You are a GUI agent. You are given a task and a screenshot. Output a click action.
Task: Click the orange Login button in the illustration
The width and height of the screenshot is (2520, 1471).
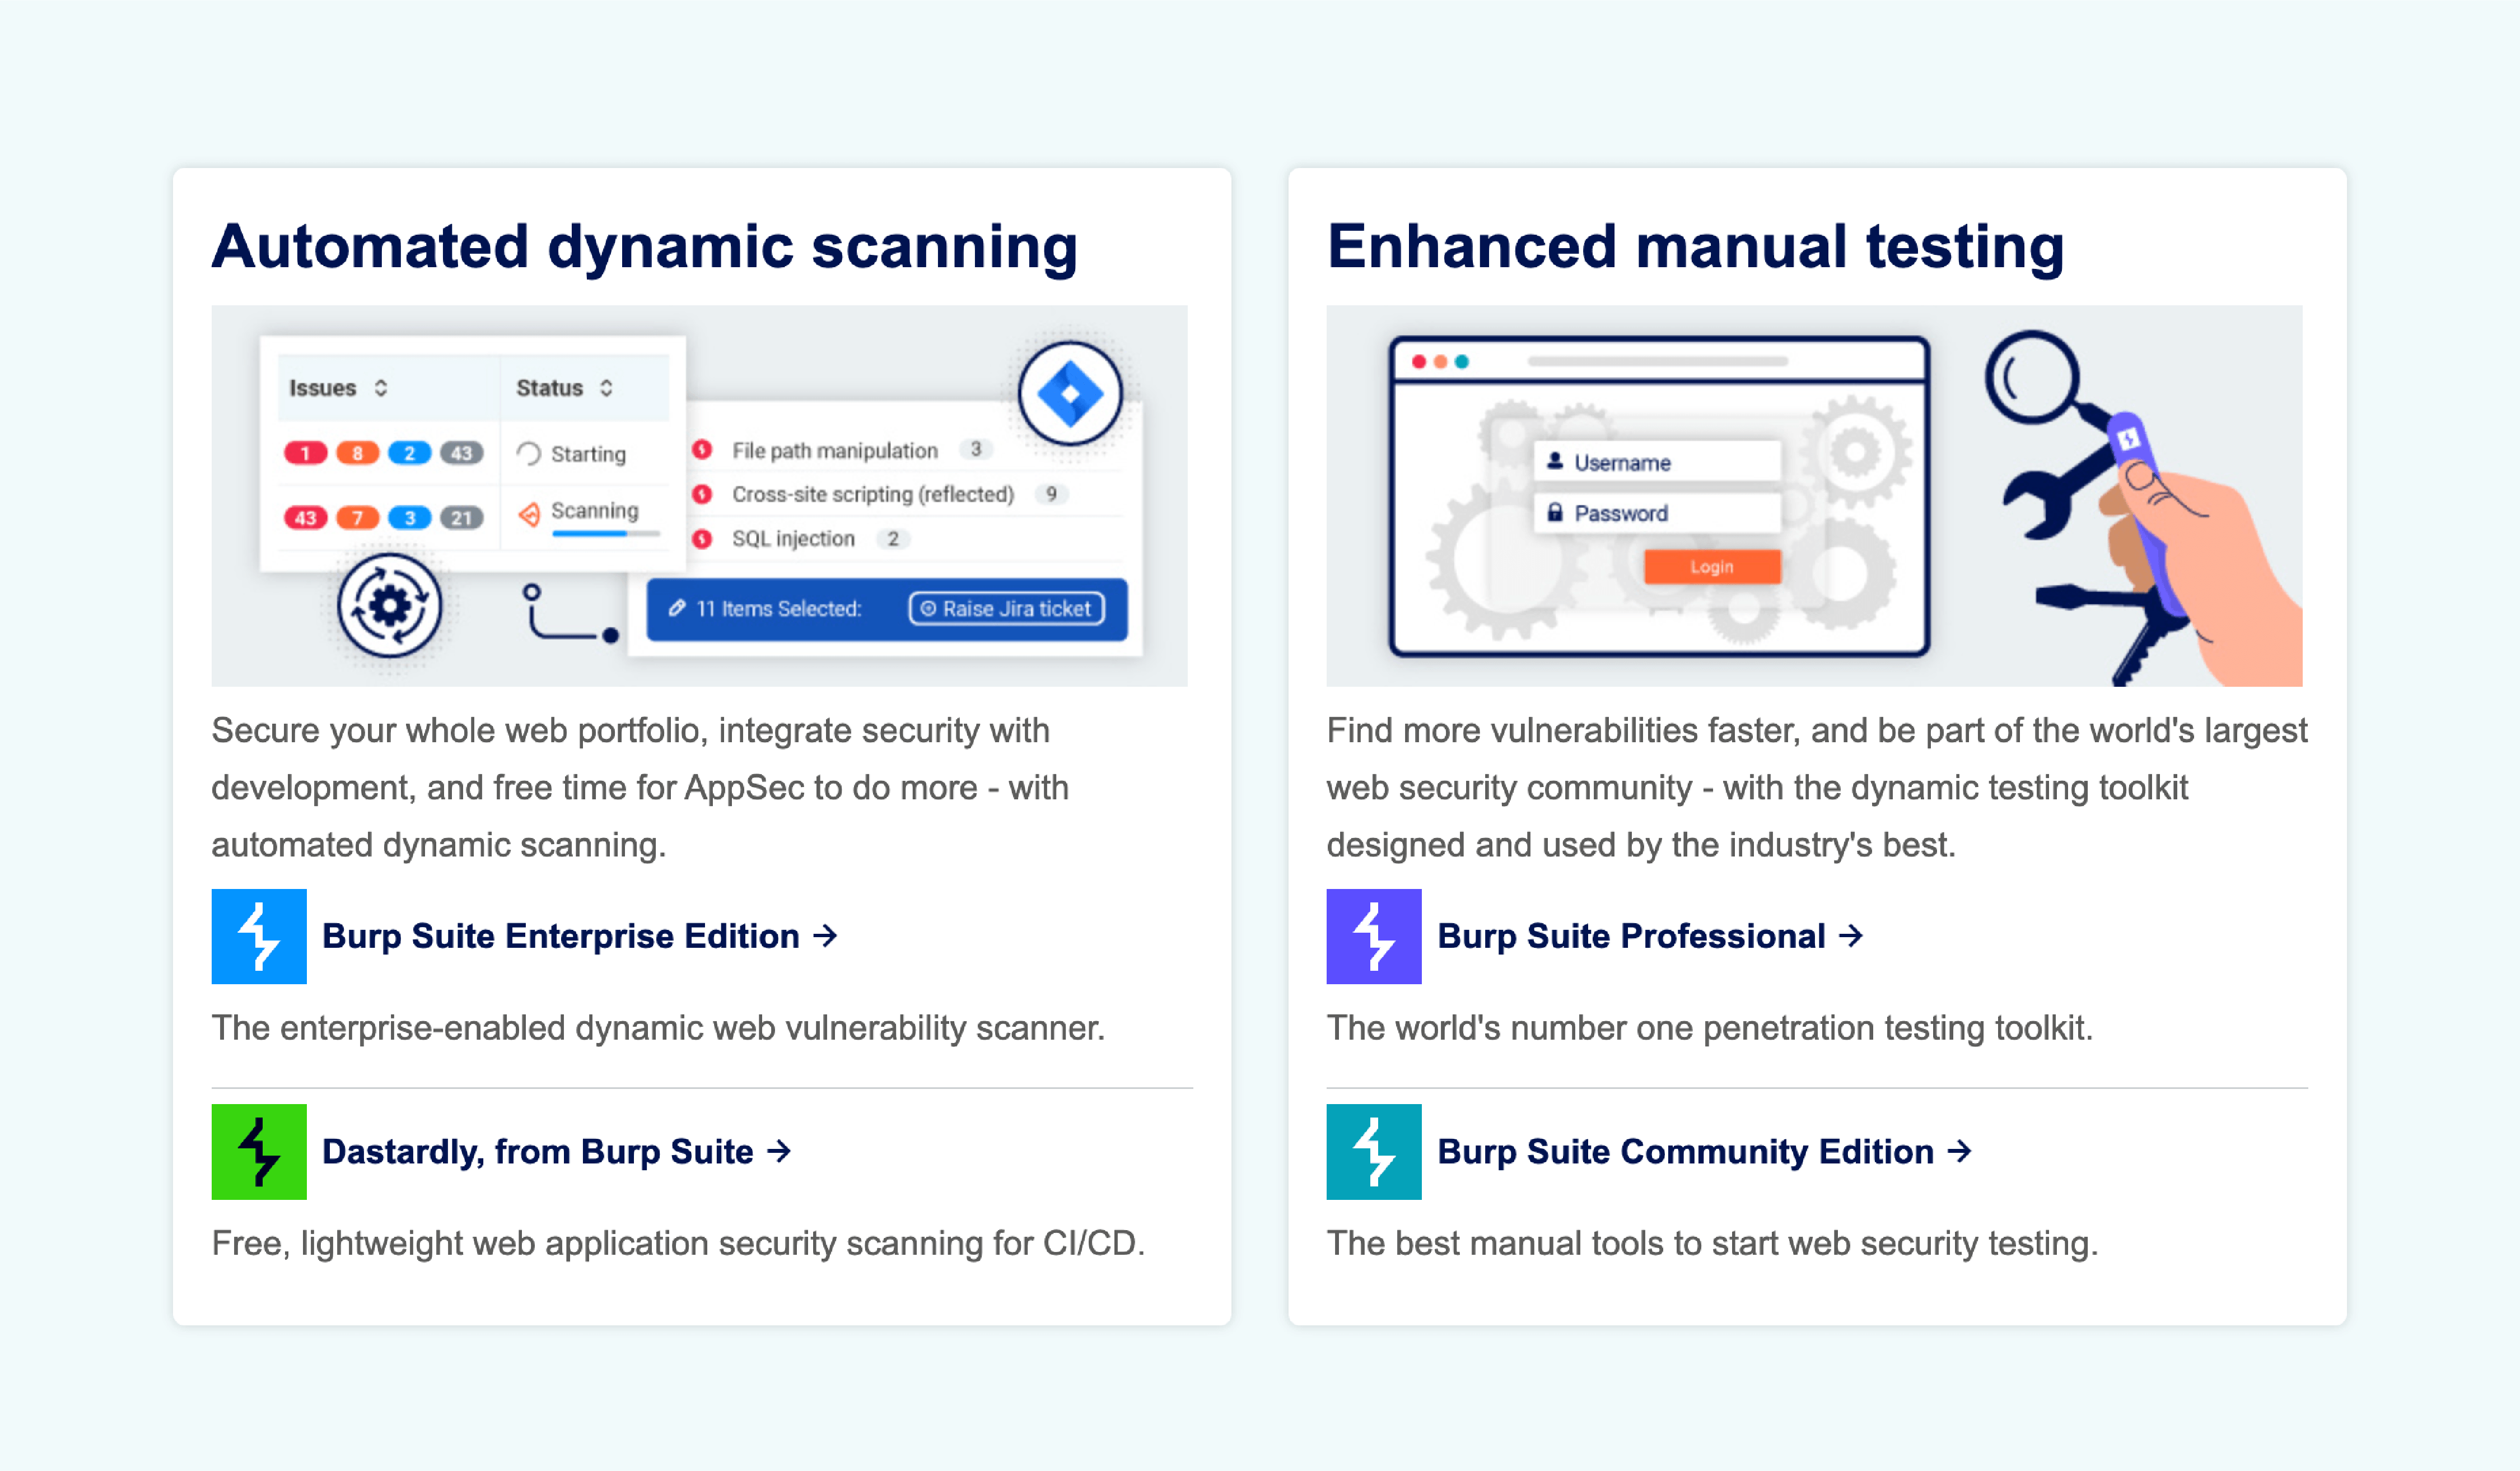point(1712,566)
